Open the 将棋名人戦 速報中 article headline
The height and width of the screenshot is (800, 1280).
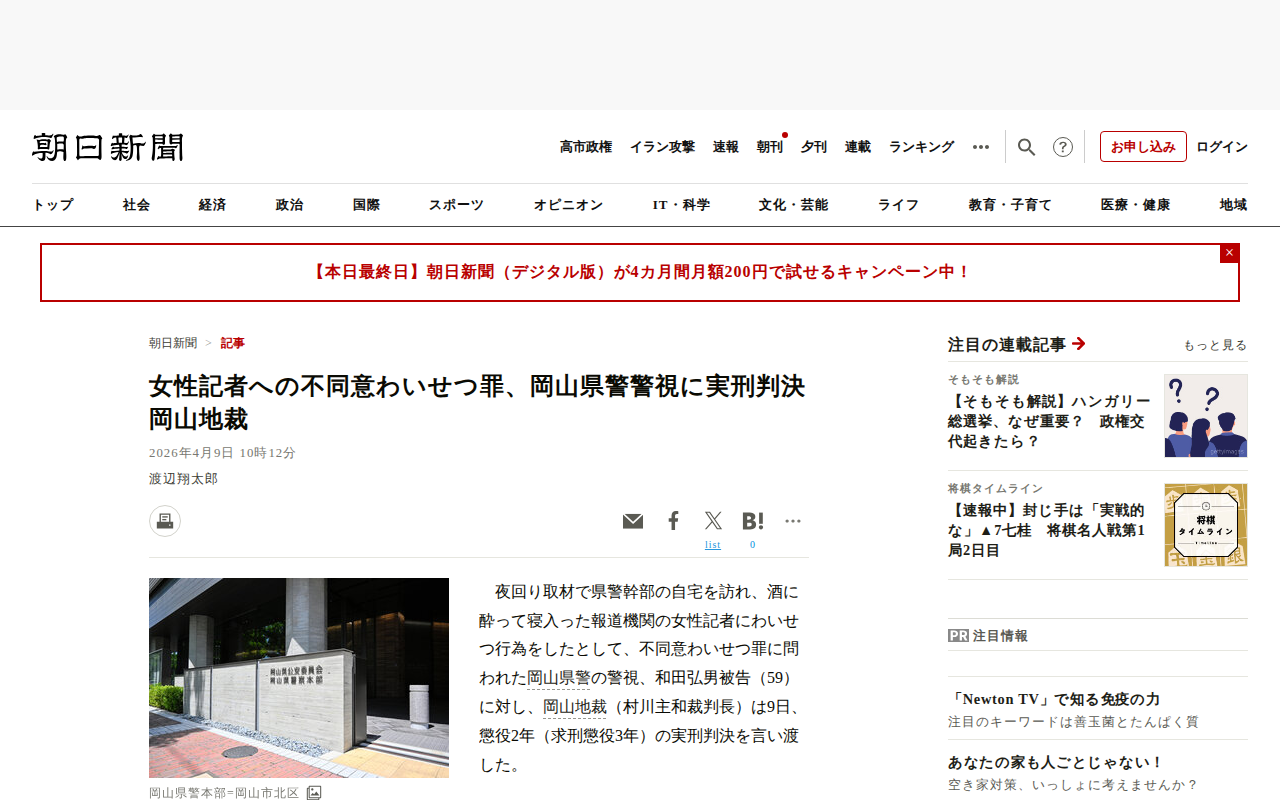1047,530
